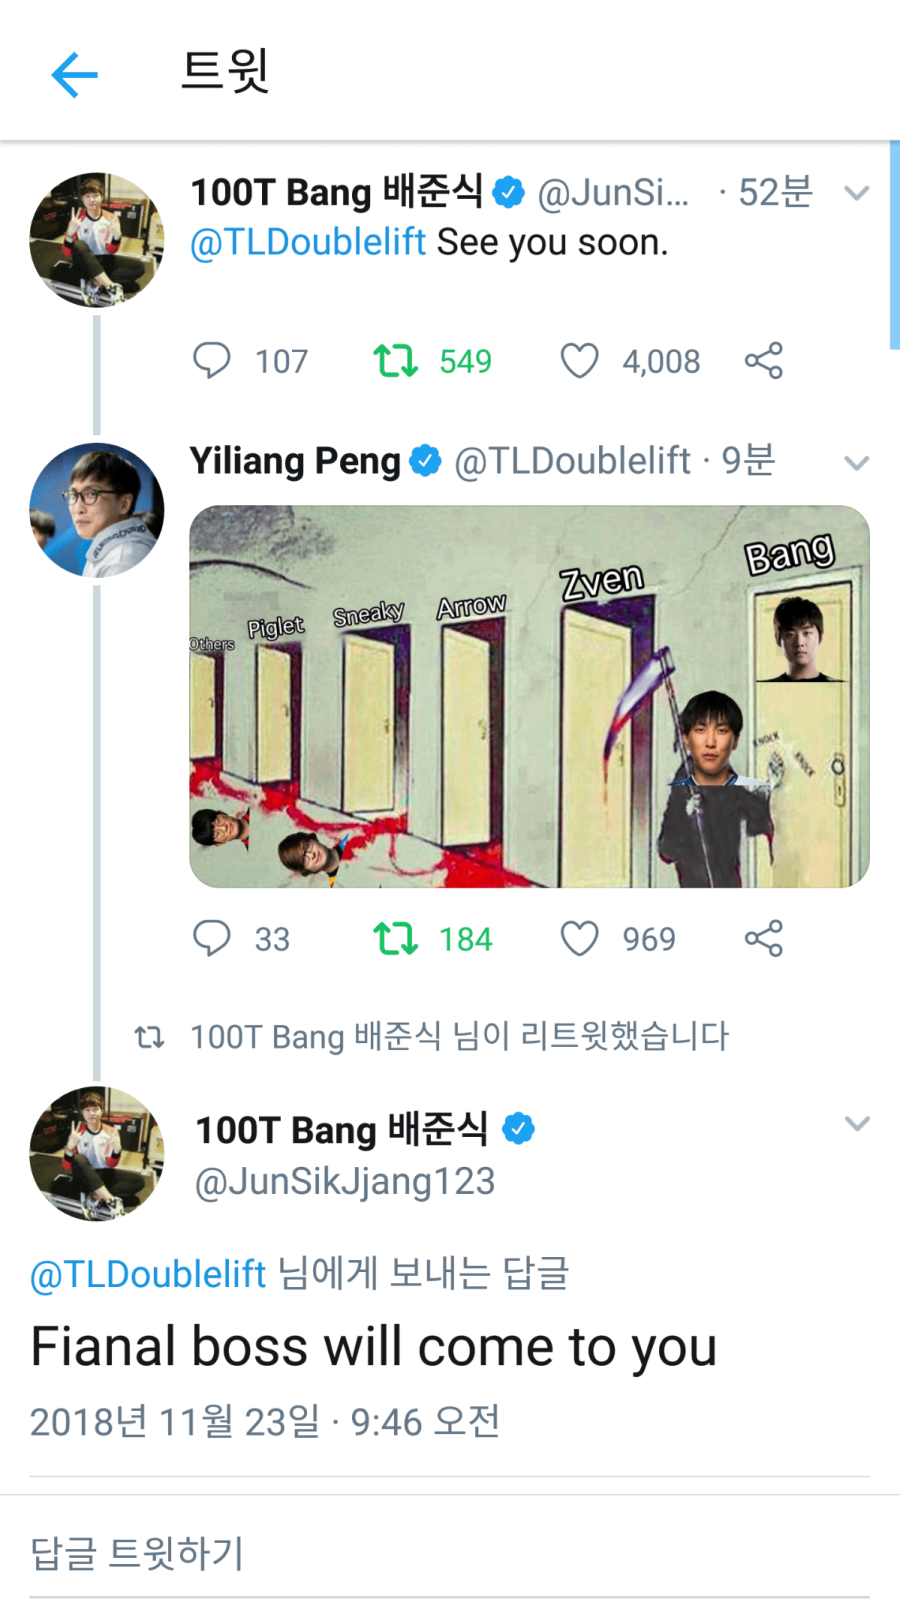Toggle retweet on 'See you soon' tweet
Viewport: 900px width, 1606px height.
(x=396, y=360)
